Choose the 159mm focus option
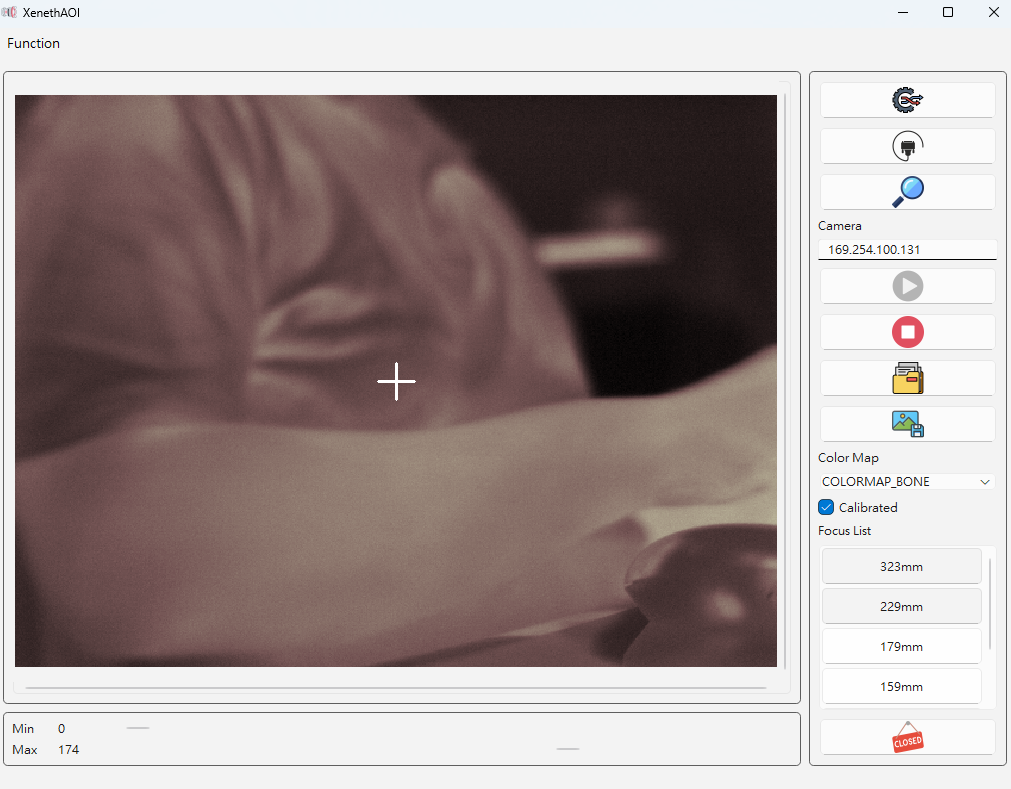This screenshot has width=1011, height=789. 901,687
